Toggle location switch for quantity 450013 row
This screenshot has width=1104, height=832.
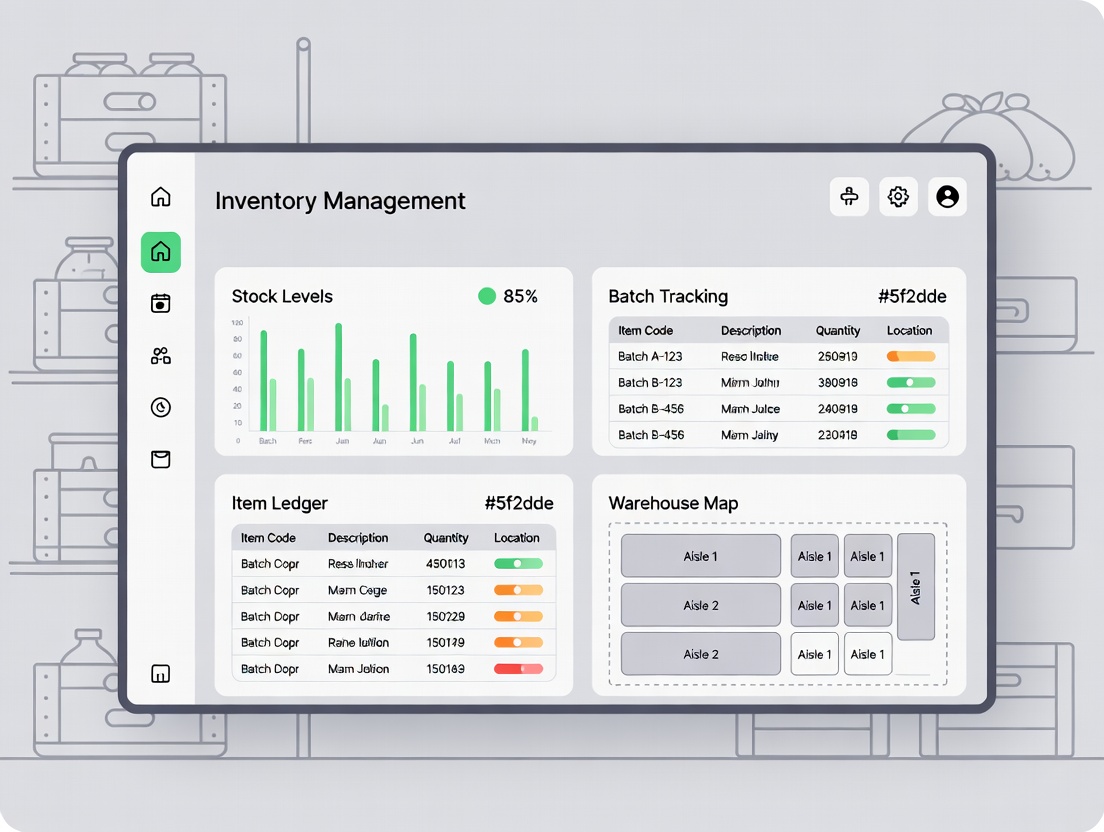coord(518,564)
